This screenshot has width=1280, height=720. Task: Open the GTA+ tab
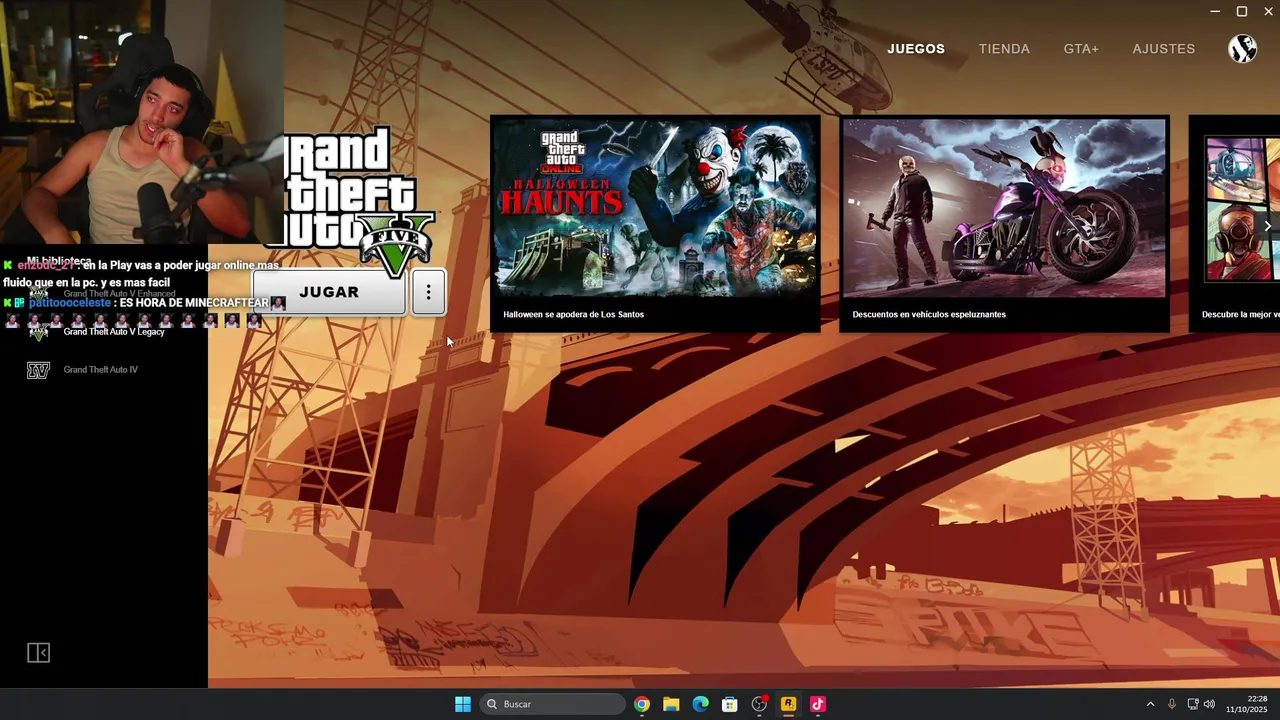[x=1081, y=49]
